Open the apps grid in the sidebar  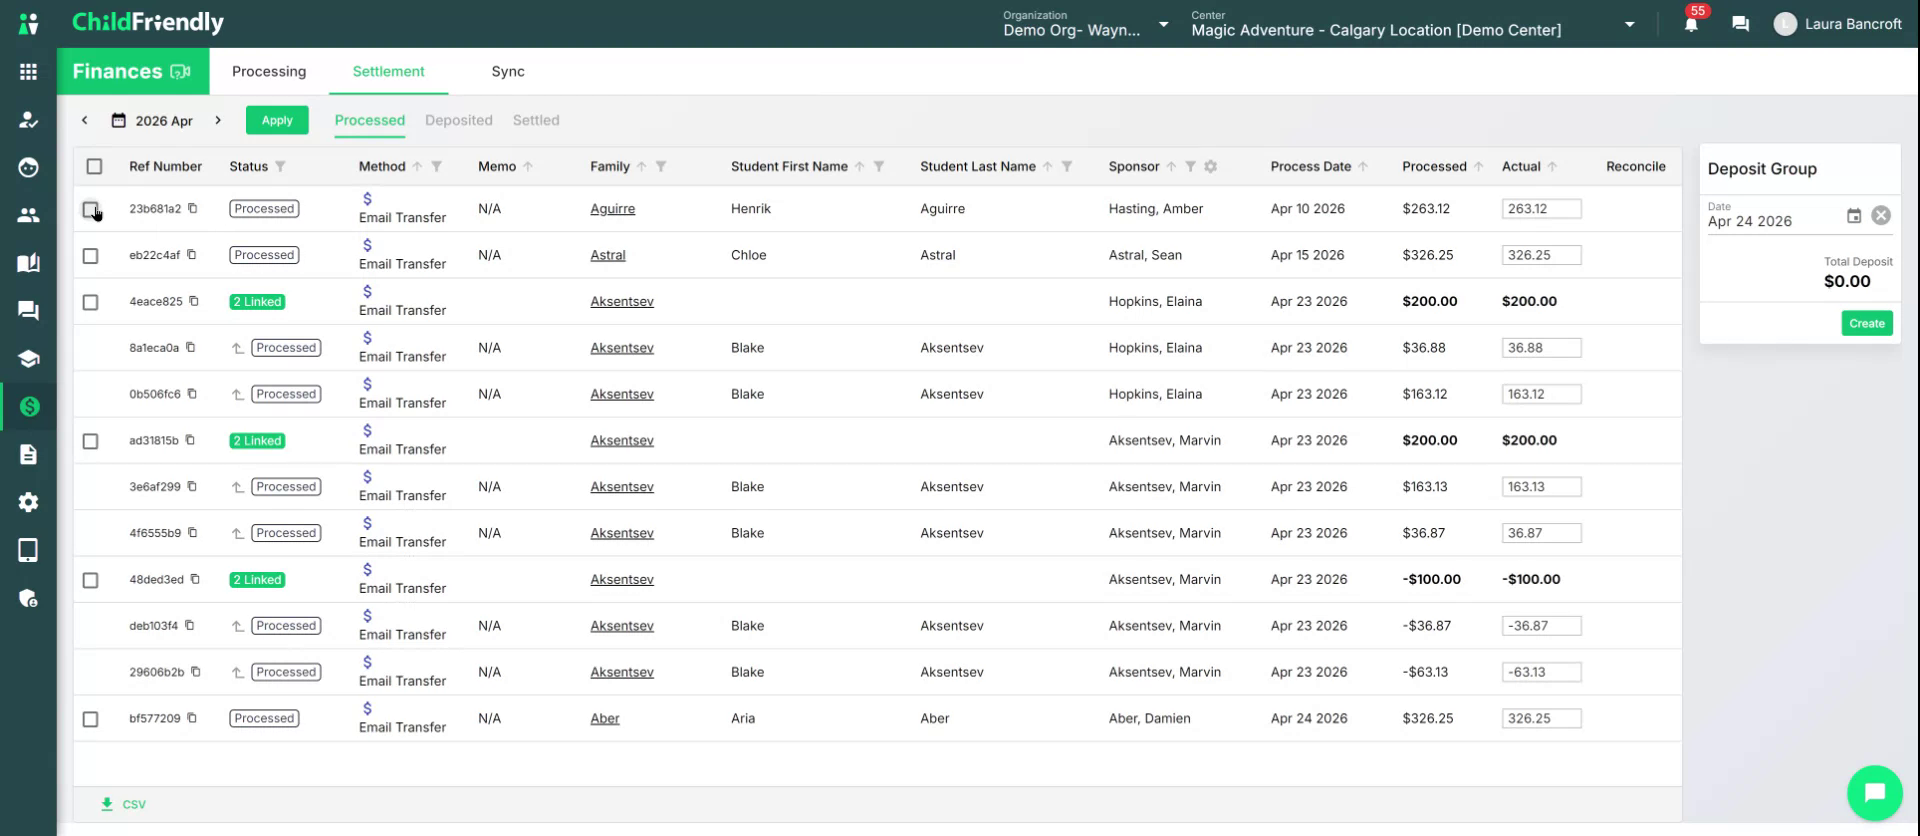click(x=28, y=72)
